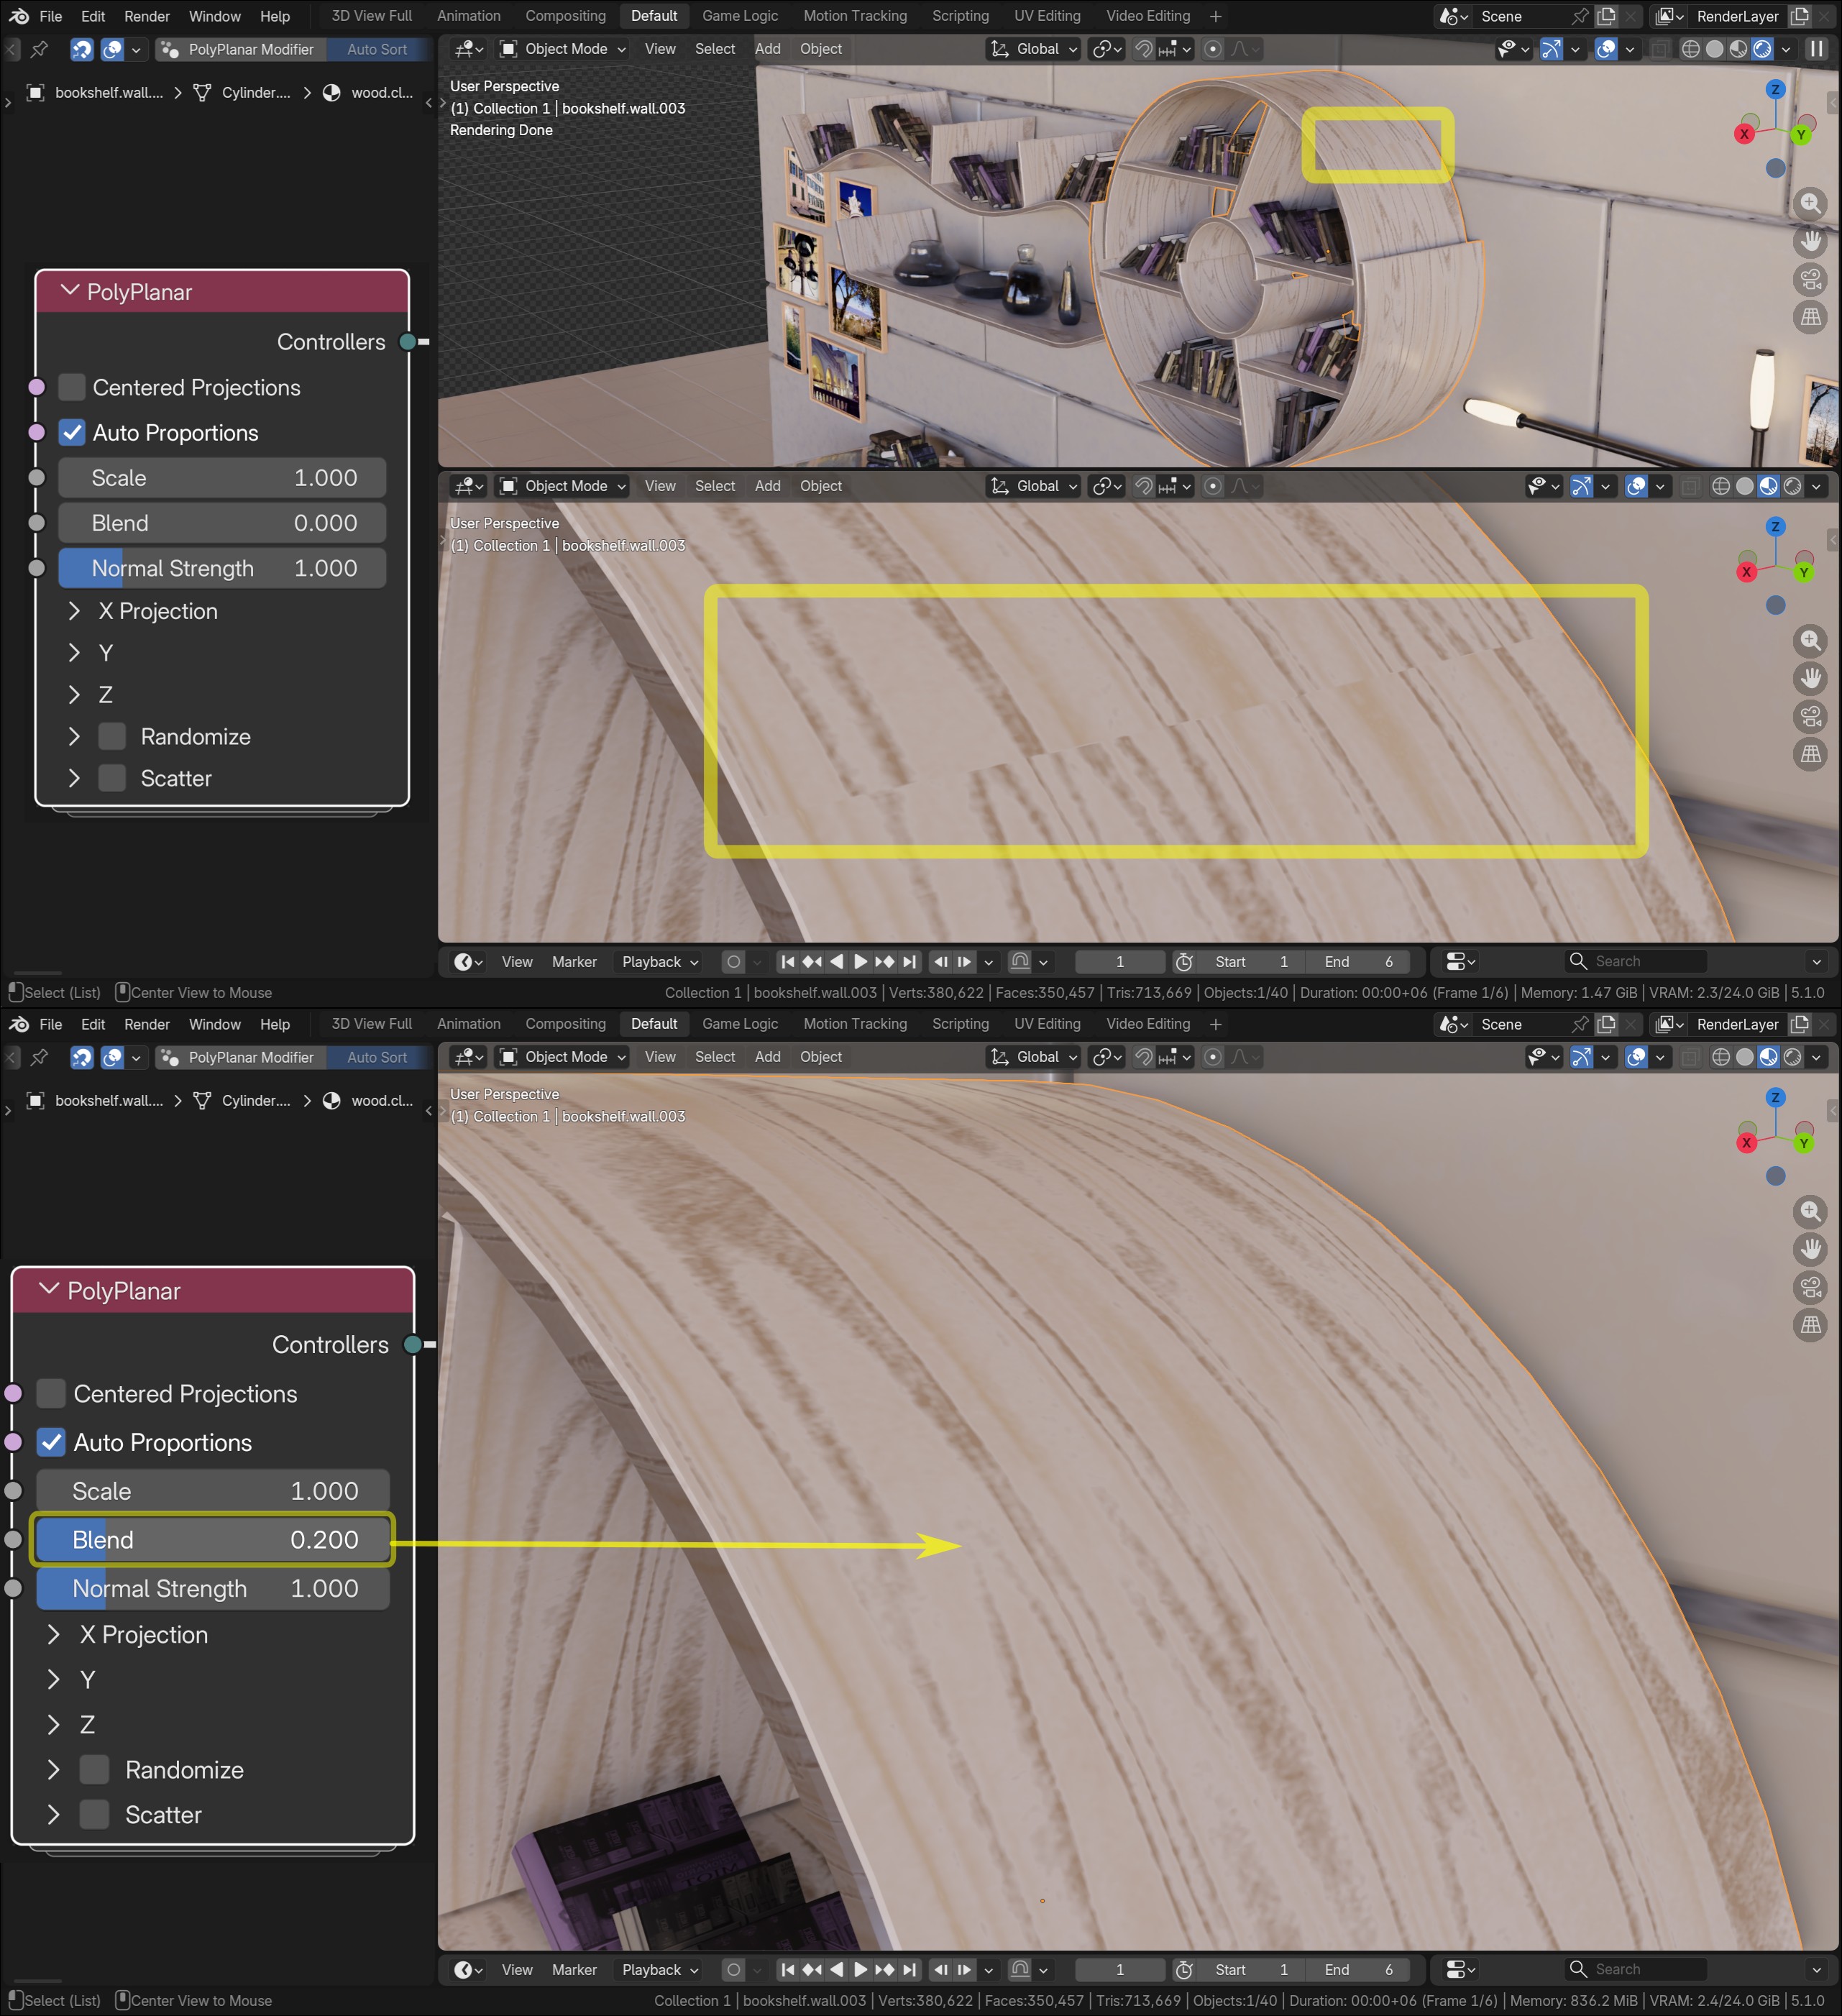Screen dimensions: 1842x2016
Task: Jump to next keyframe in upper window's timeline
Action: click(x=884, y=962)
